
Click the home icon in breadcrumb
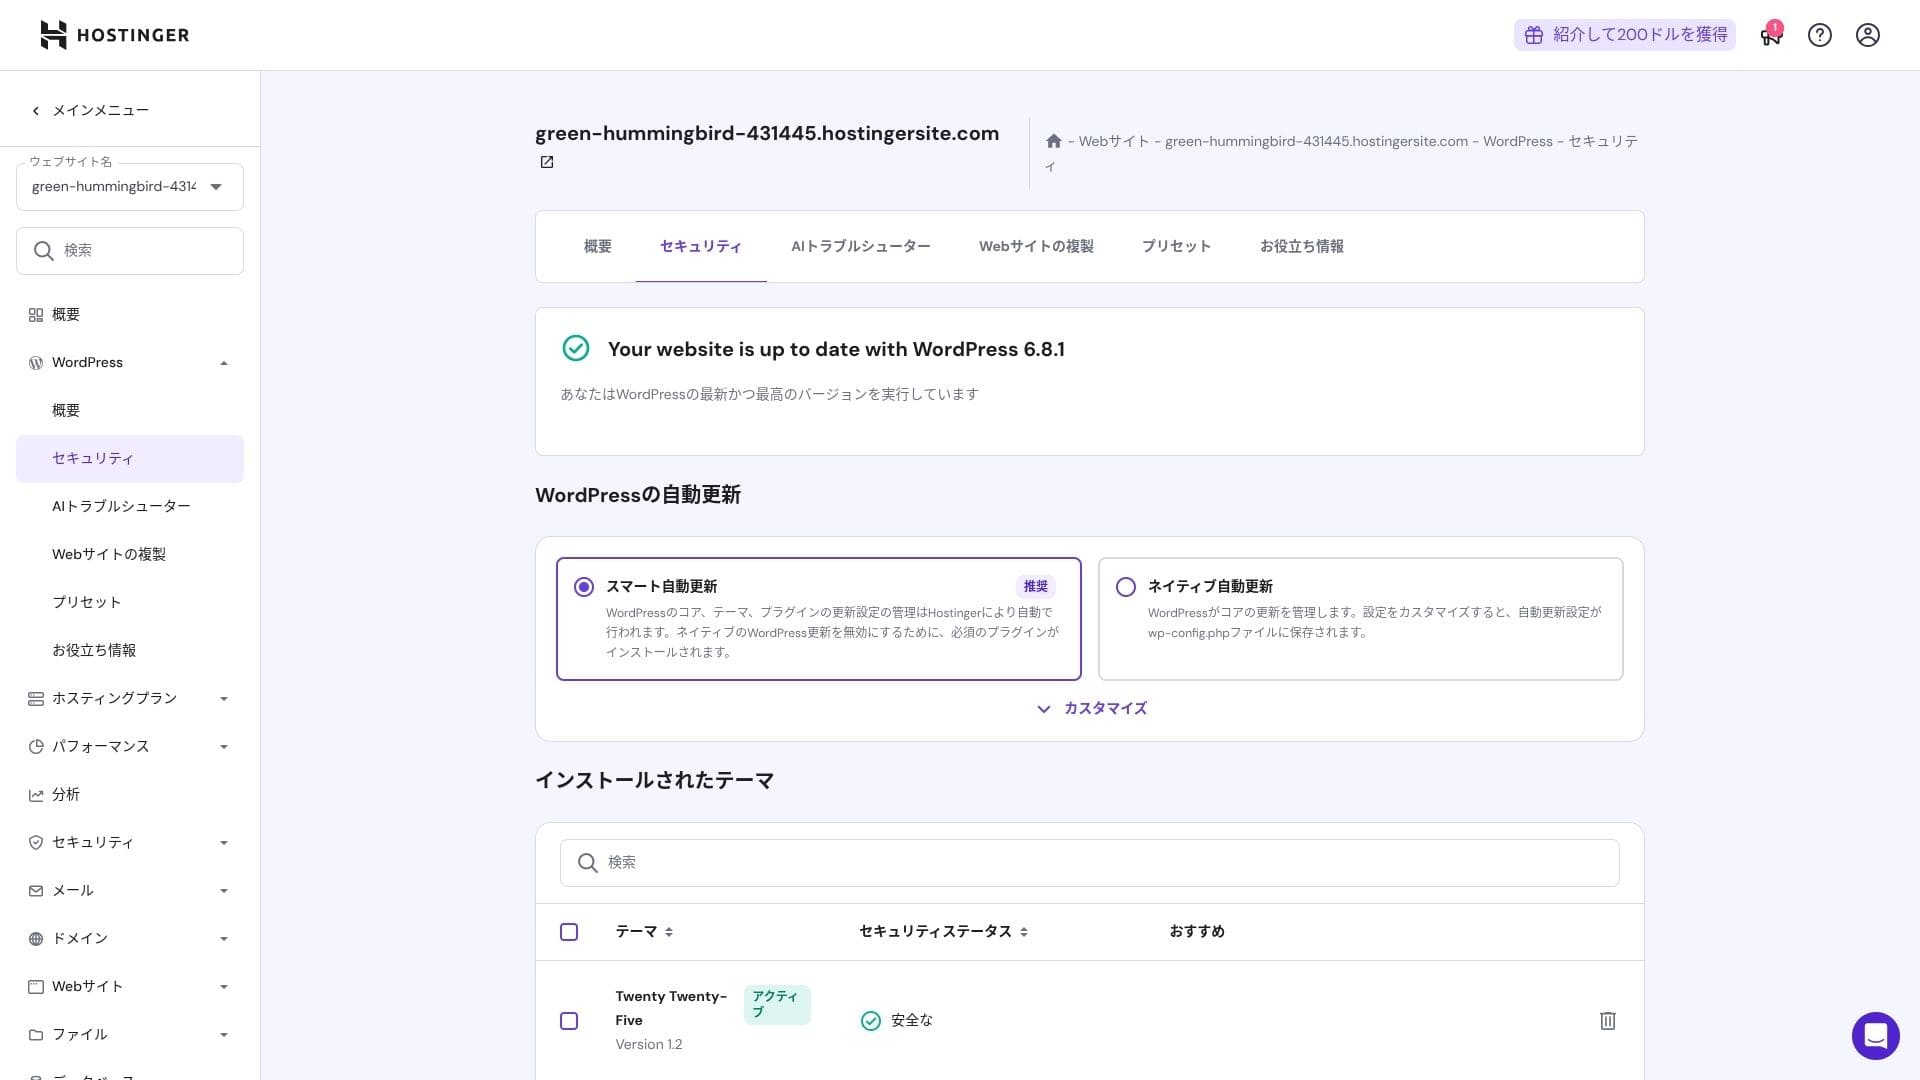pyautogui.click(x=1053, y=141)
